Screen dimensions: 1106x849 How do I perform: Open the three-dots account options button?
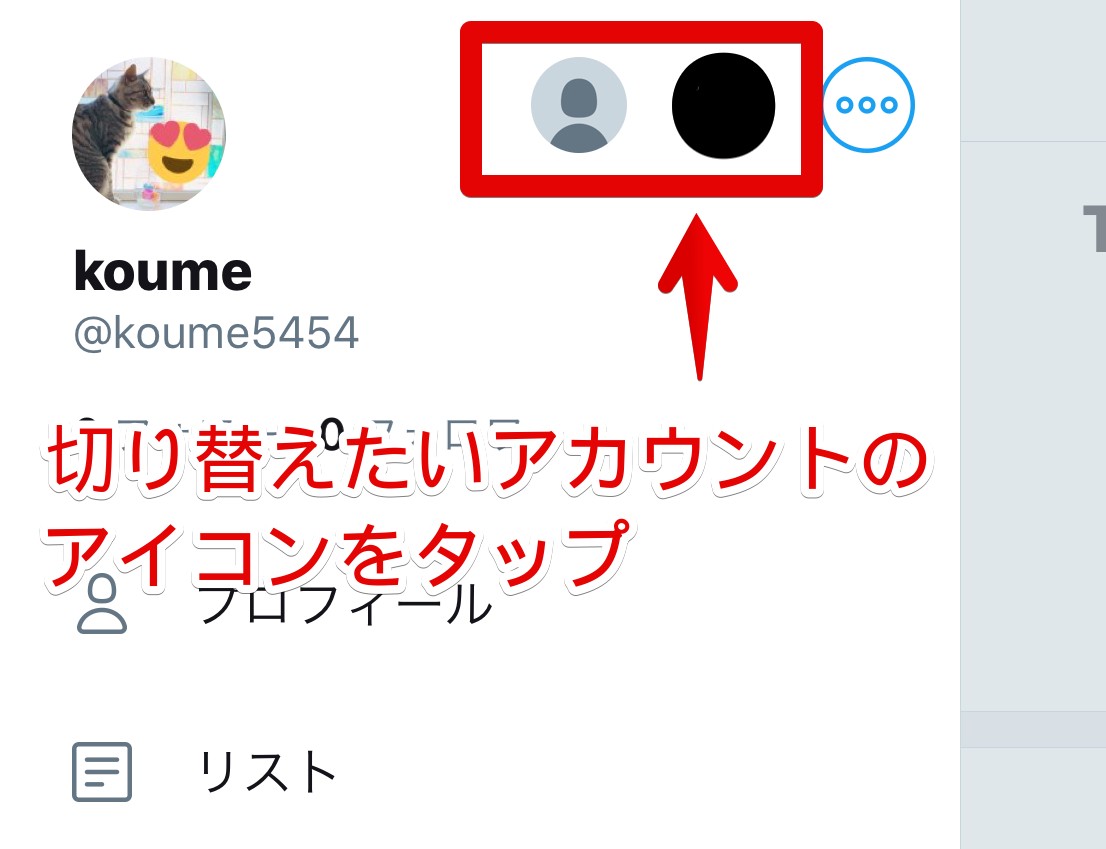[x=867, y=104]
